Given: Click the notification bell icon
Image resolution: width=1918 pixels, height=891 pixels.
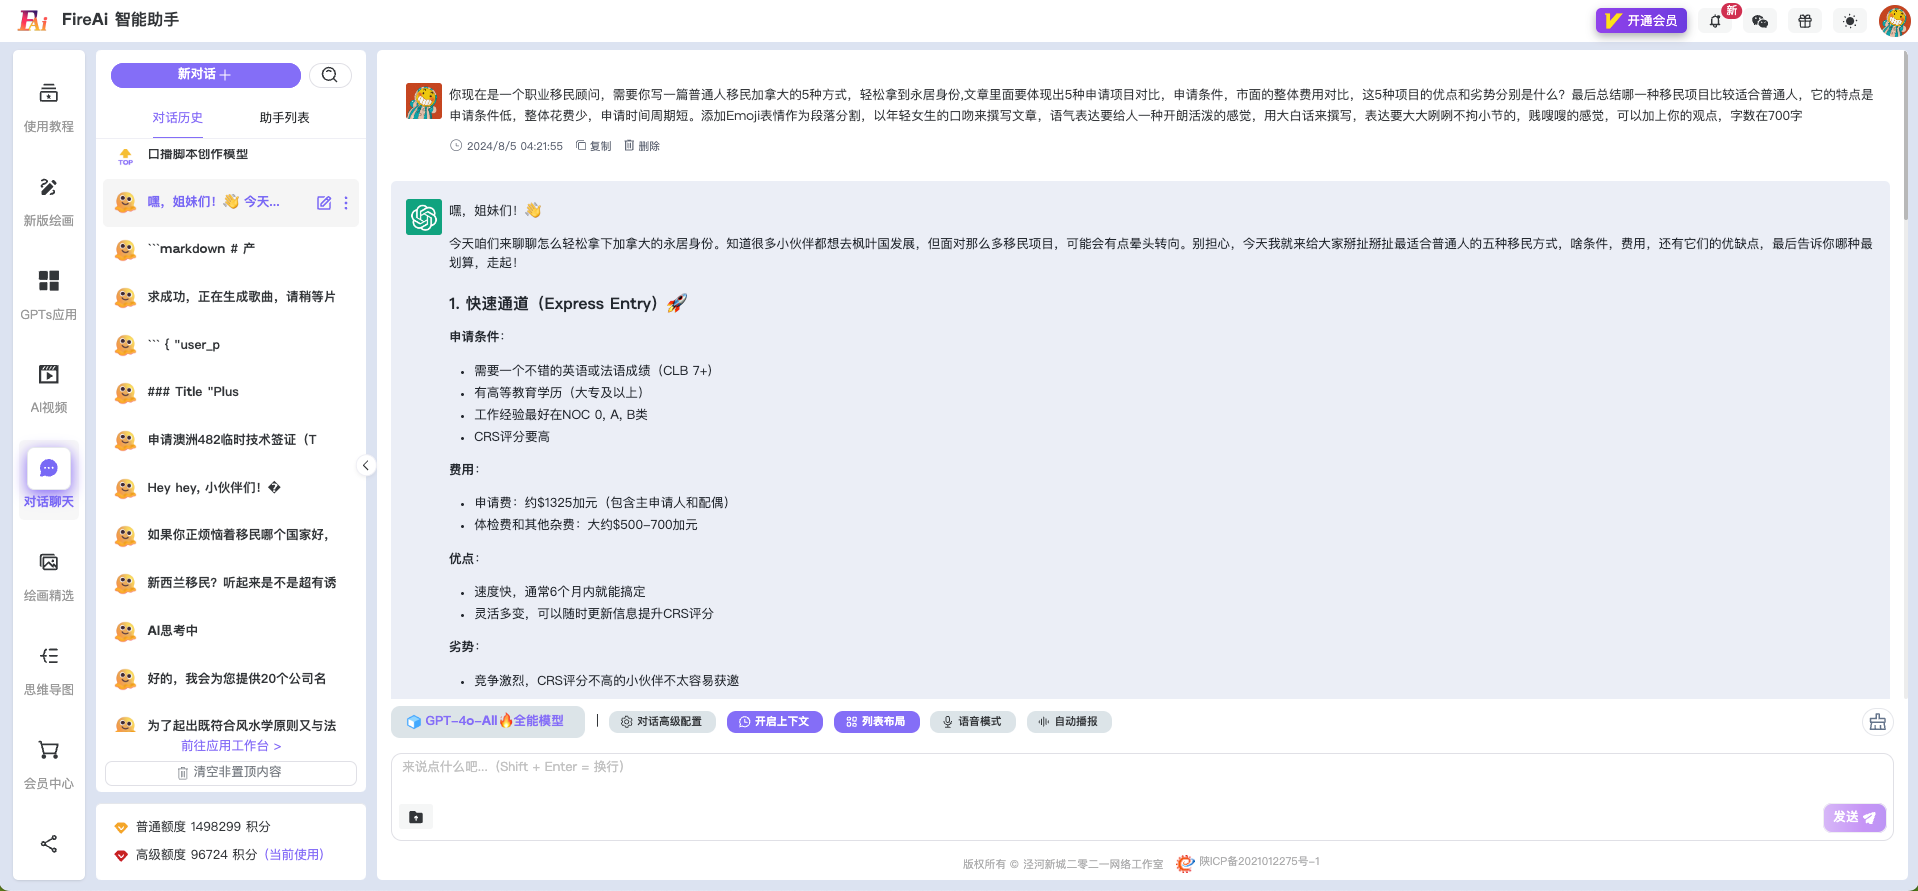Looking at the screenshot, I should [x=1715, y=21].
